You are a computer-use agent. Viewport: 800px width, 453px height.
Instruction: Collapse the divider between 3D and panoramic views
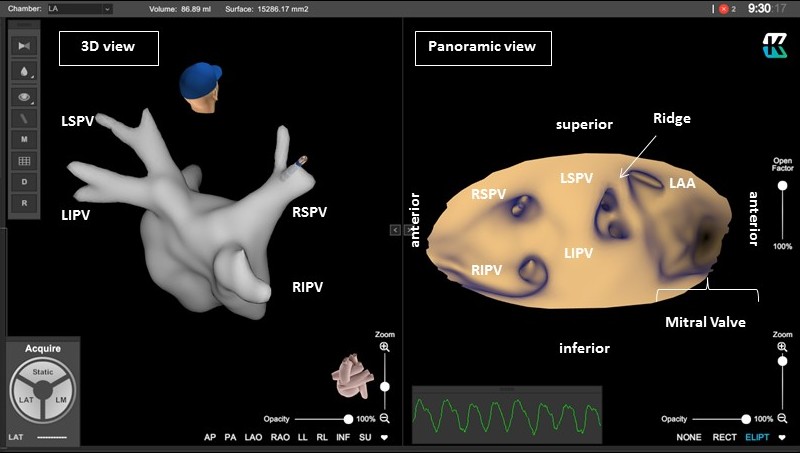pos(395,230)
